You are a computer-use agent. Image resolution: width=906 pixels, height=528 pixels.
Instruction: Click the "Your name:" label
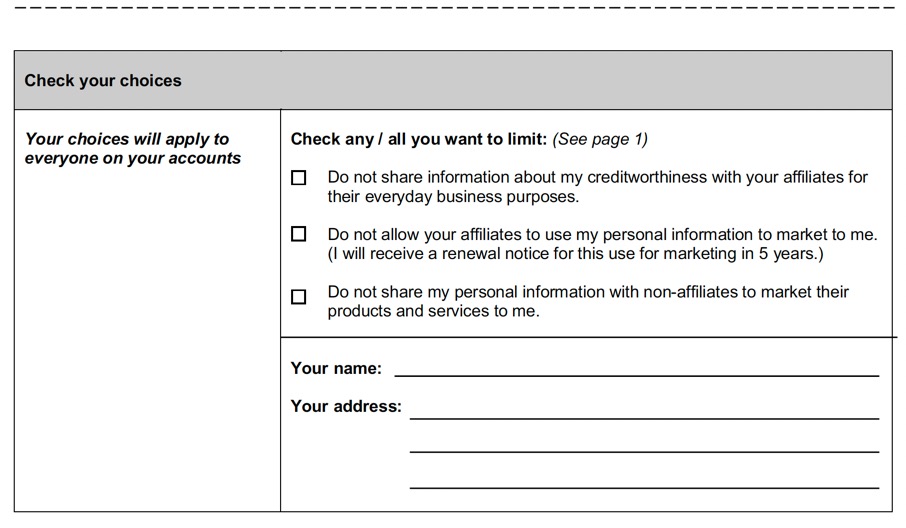click(x=336, y=369)
